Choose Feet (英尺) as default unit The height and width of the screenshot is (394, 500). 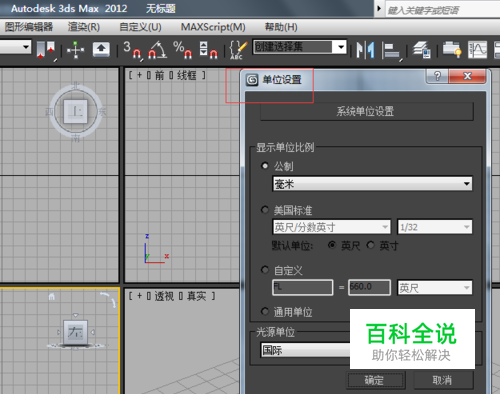(x=332, y=245)
